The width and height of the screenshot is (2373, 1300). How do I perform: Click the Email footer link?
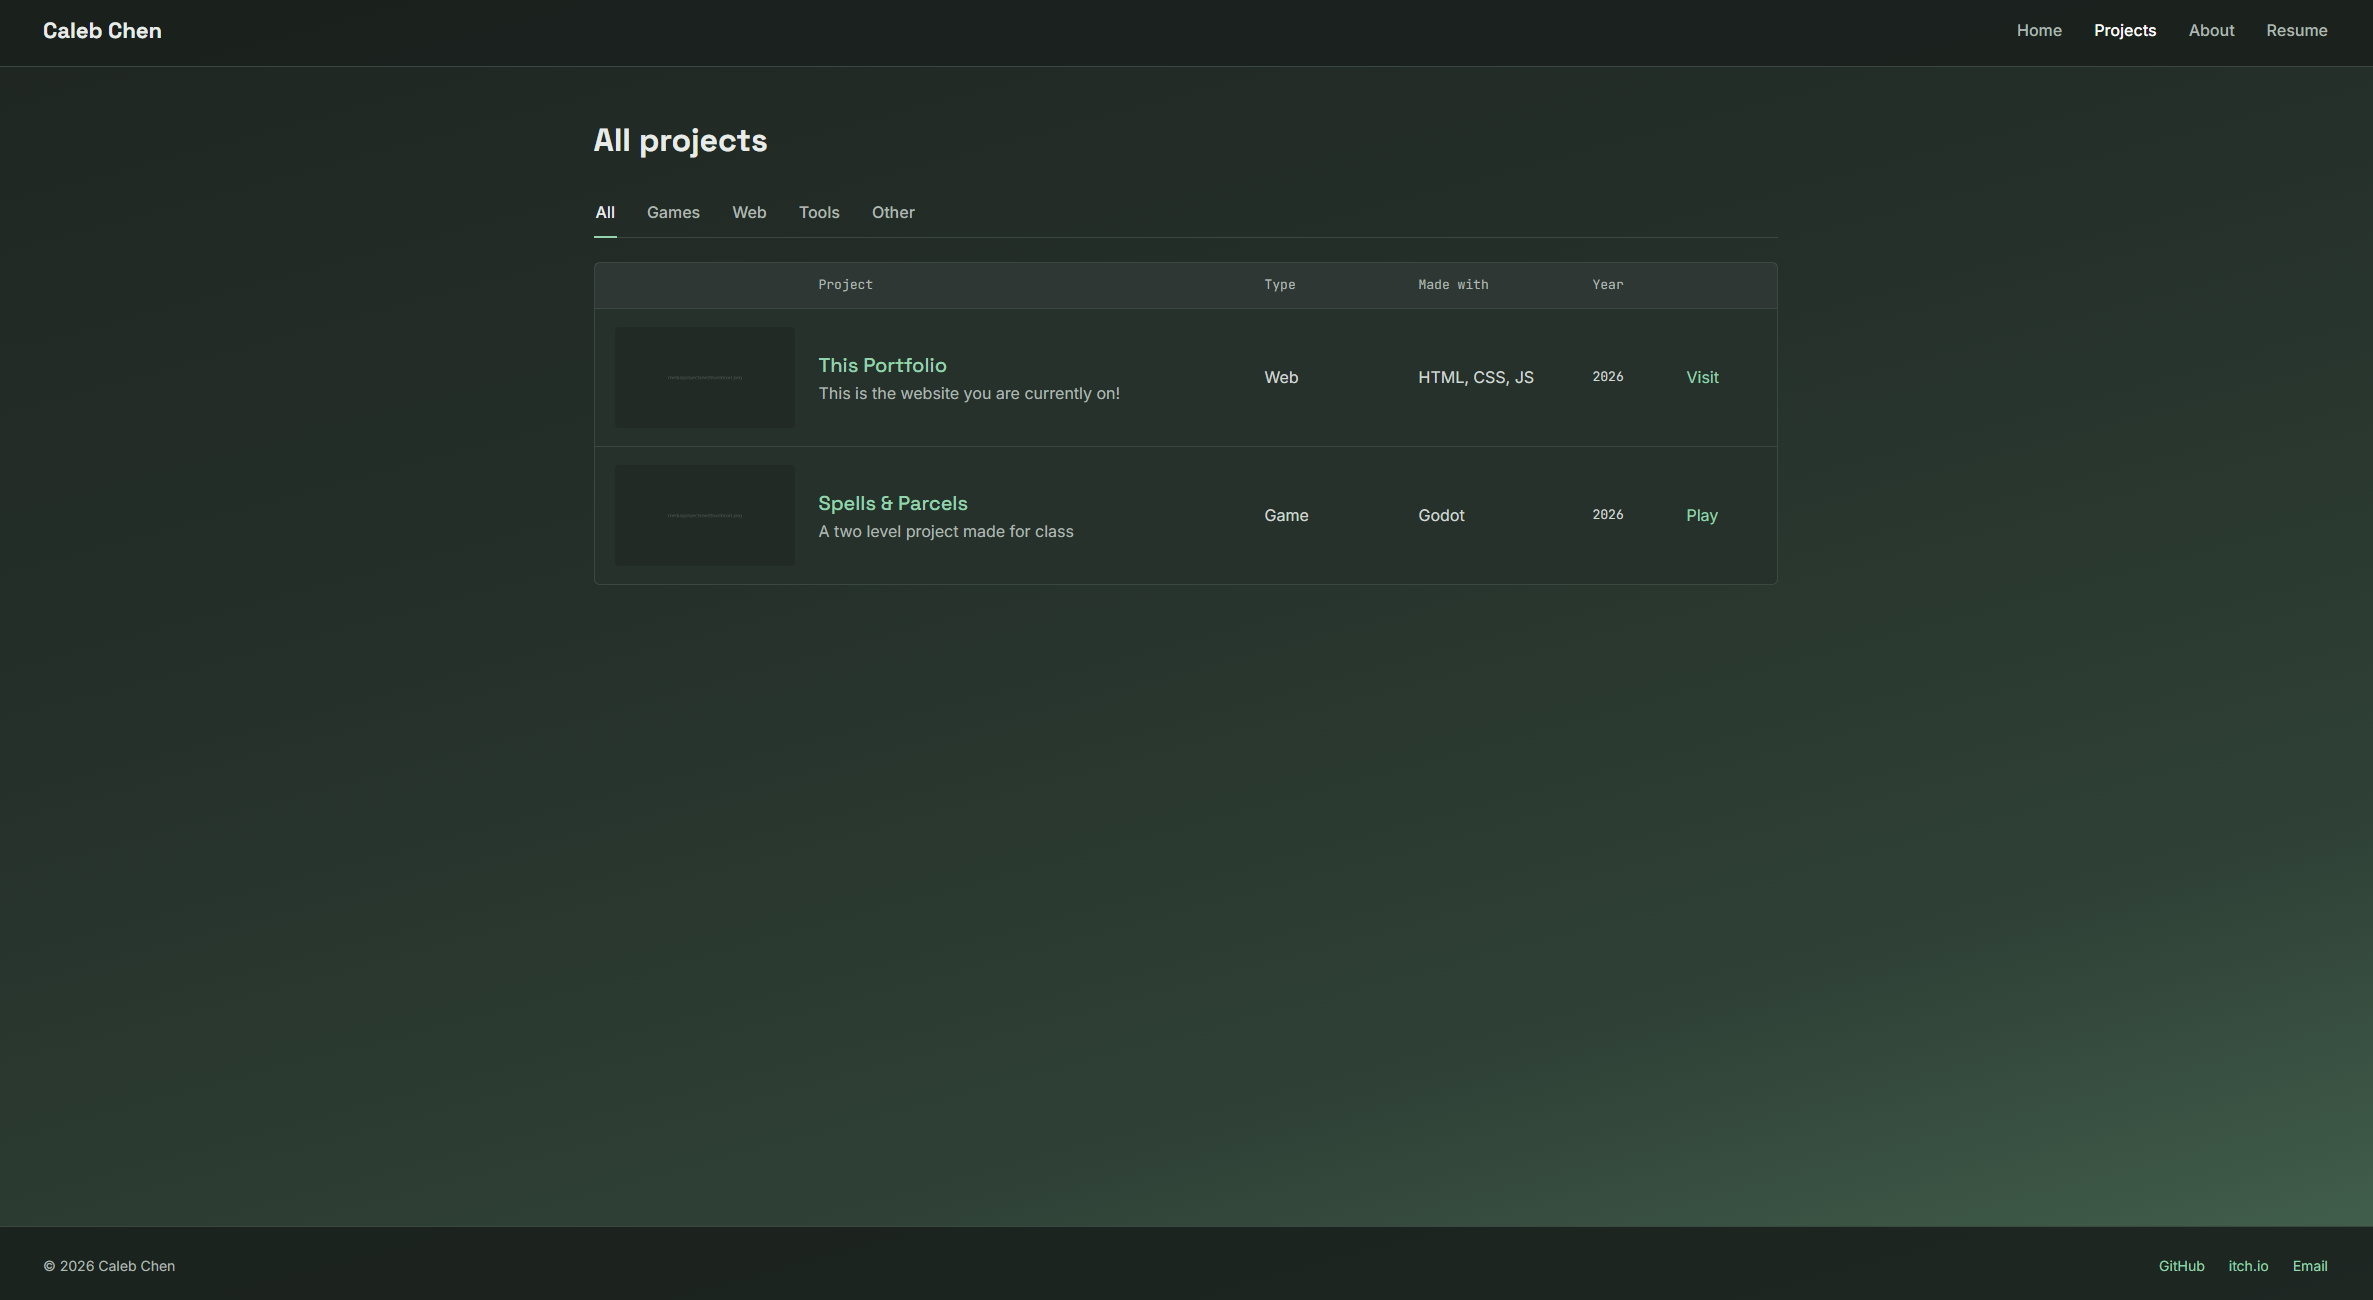pyautogui.click(x=2310, y=1266)
